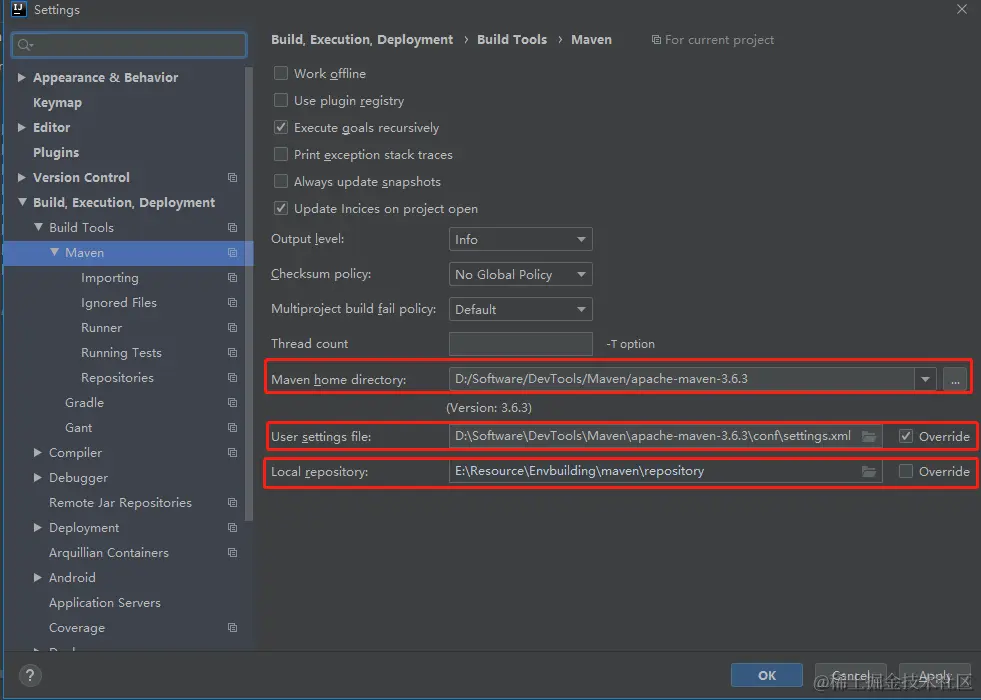This screenshot has width=981, height=700.
Task: Click the project-level icon beside Arquillian Containers
Action: [x=233, y=553]
